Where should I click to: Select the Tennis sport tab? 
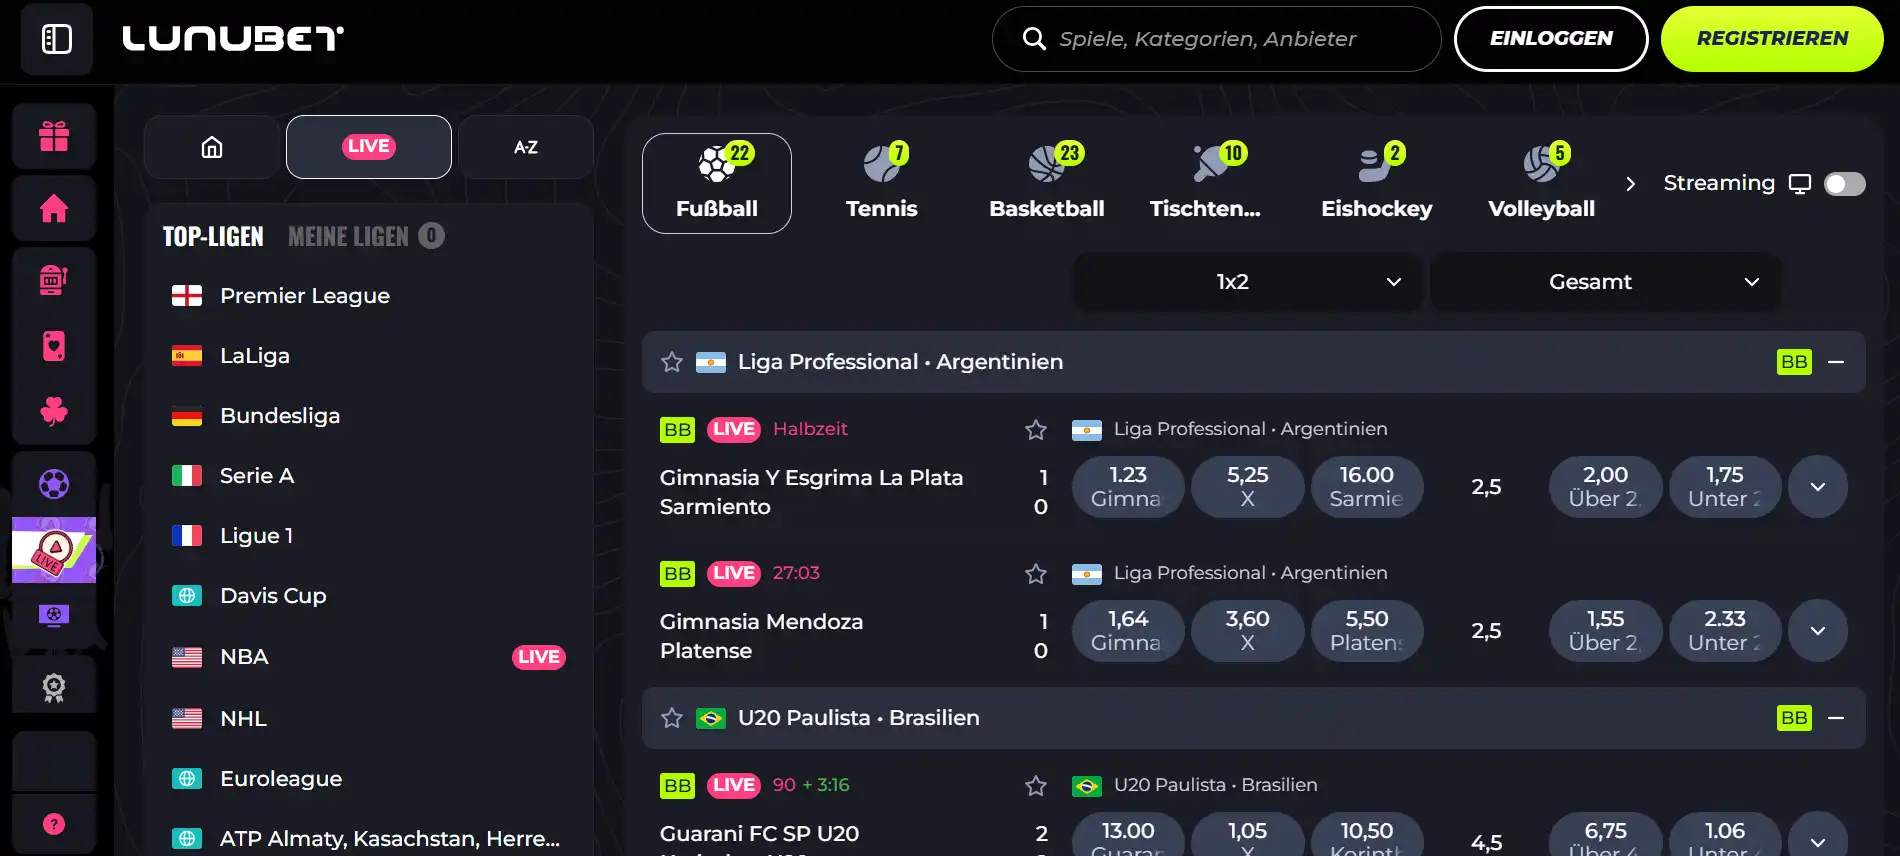click(x=882, y=183)
